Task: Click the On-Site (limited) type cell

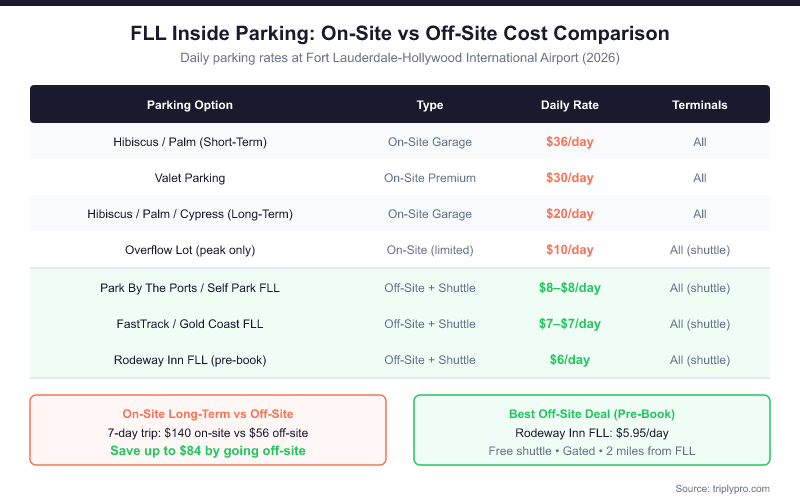Action: point(430,250)
